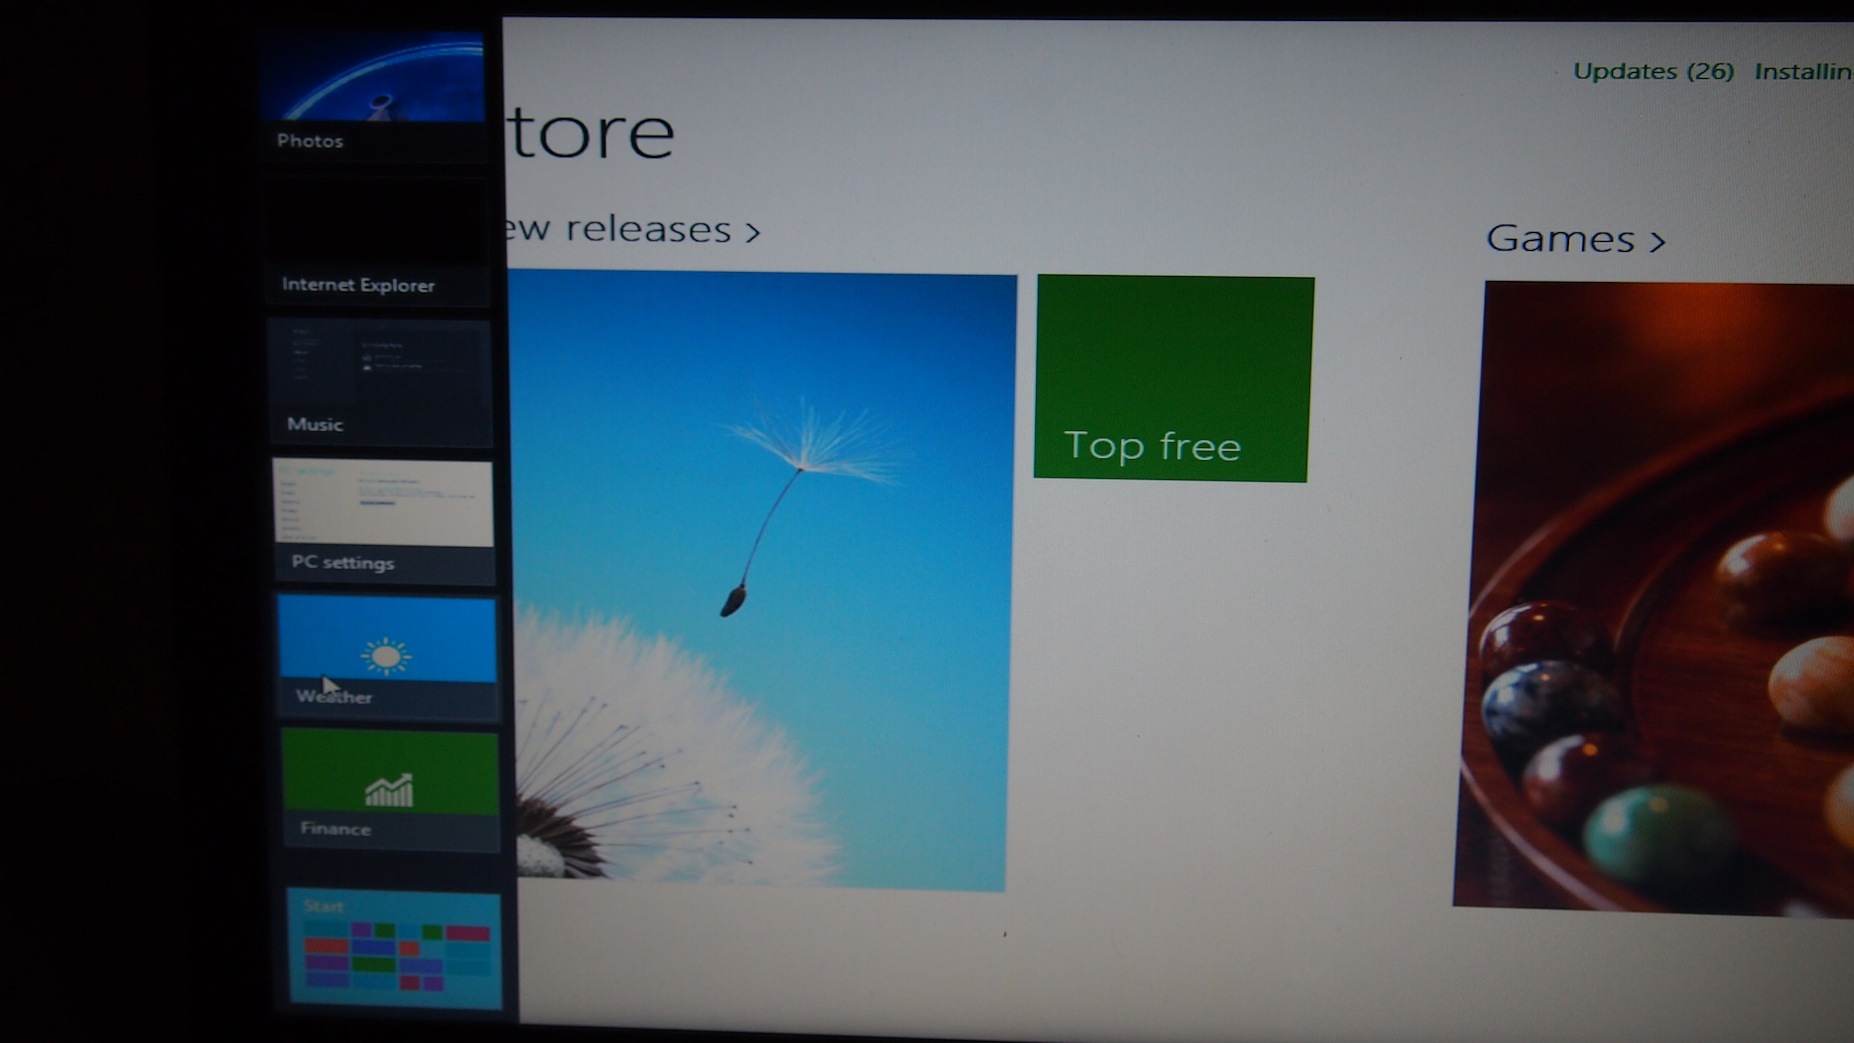This screenshot has height=1043, width=1854.
Task: Click the Store page title
Action: pos(590,132)
